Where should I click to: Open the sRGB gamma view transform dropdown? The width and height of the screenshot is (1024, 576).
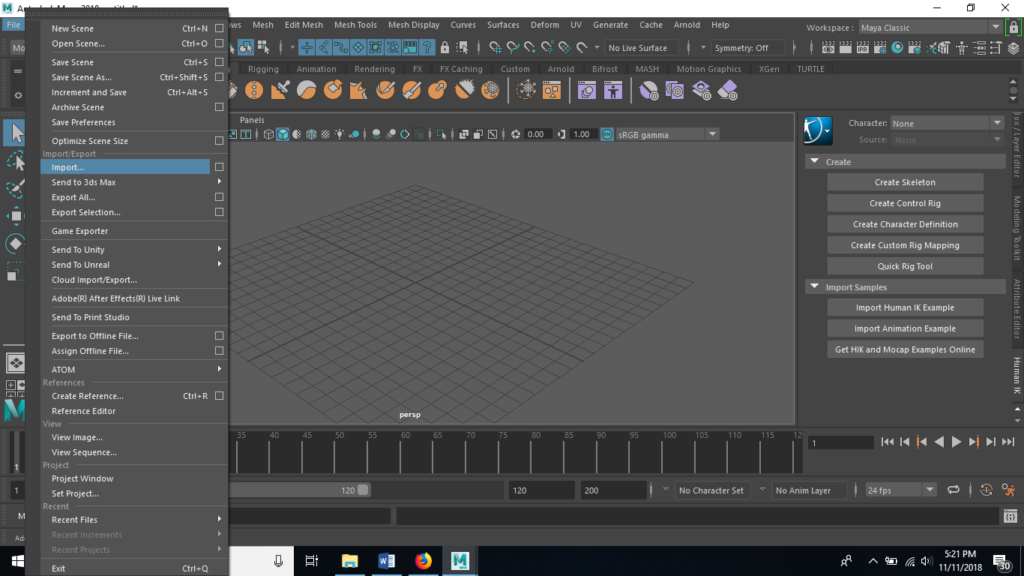(x=667, y=135)
